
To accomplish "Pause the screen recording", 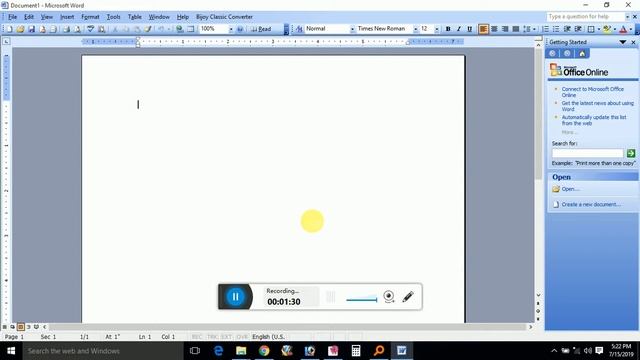I will pyautogui.click(x=235, y=297).
